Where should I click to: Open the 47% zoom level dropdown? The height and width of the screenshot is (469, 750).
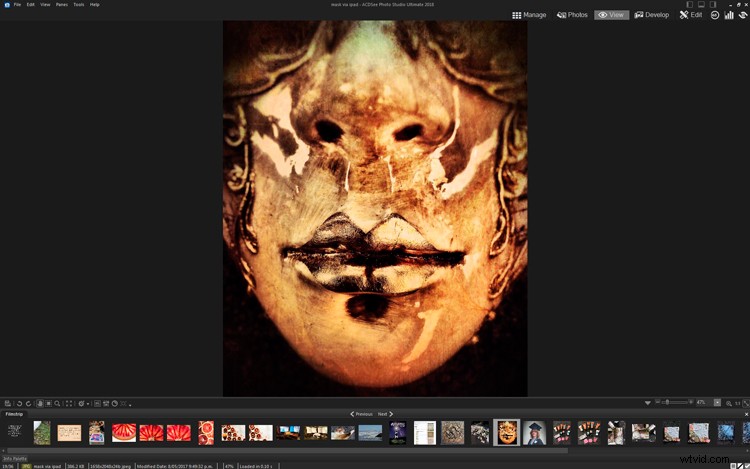pos(701,402)
